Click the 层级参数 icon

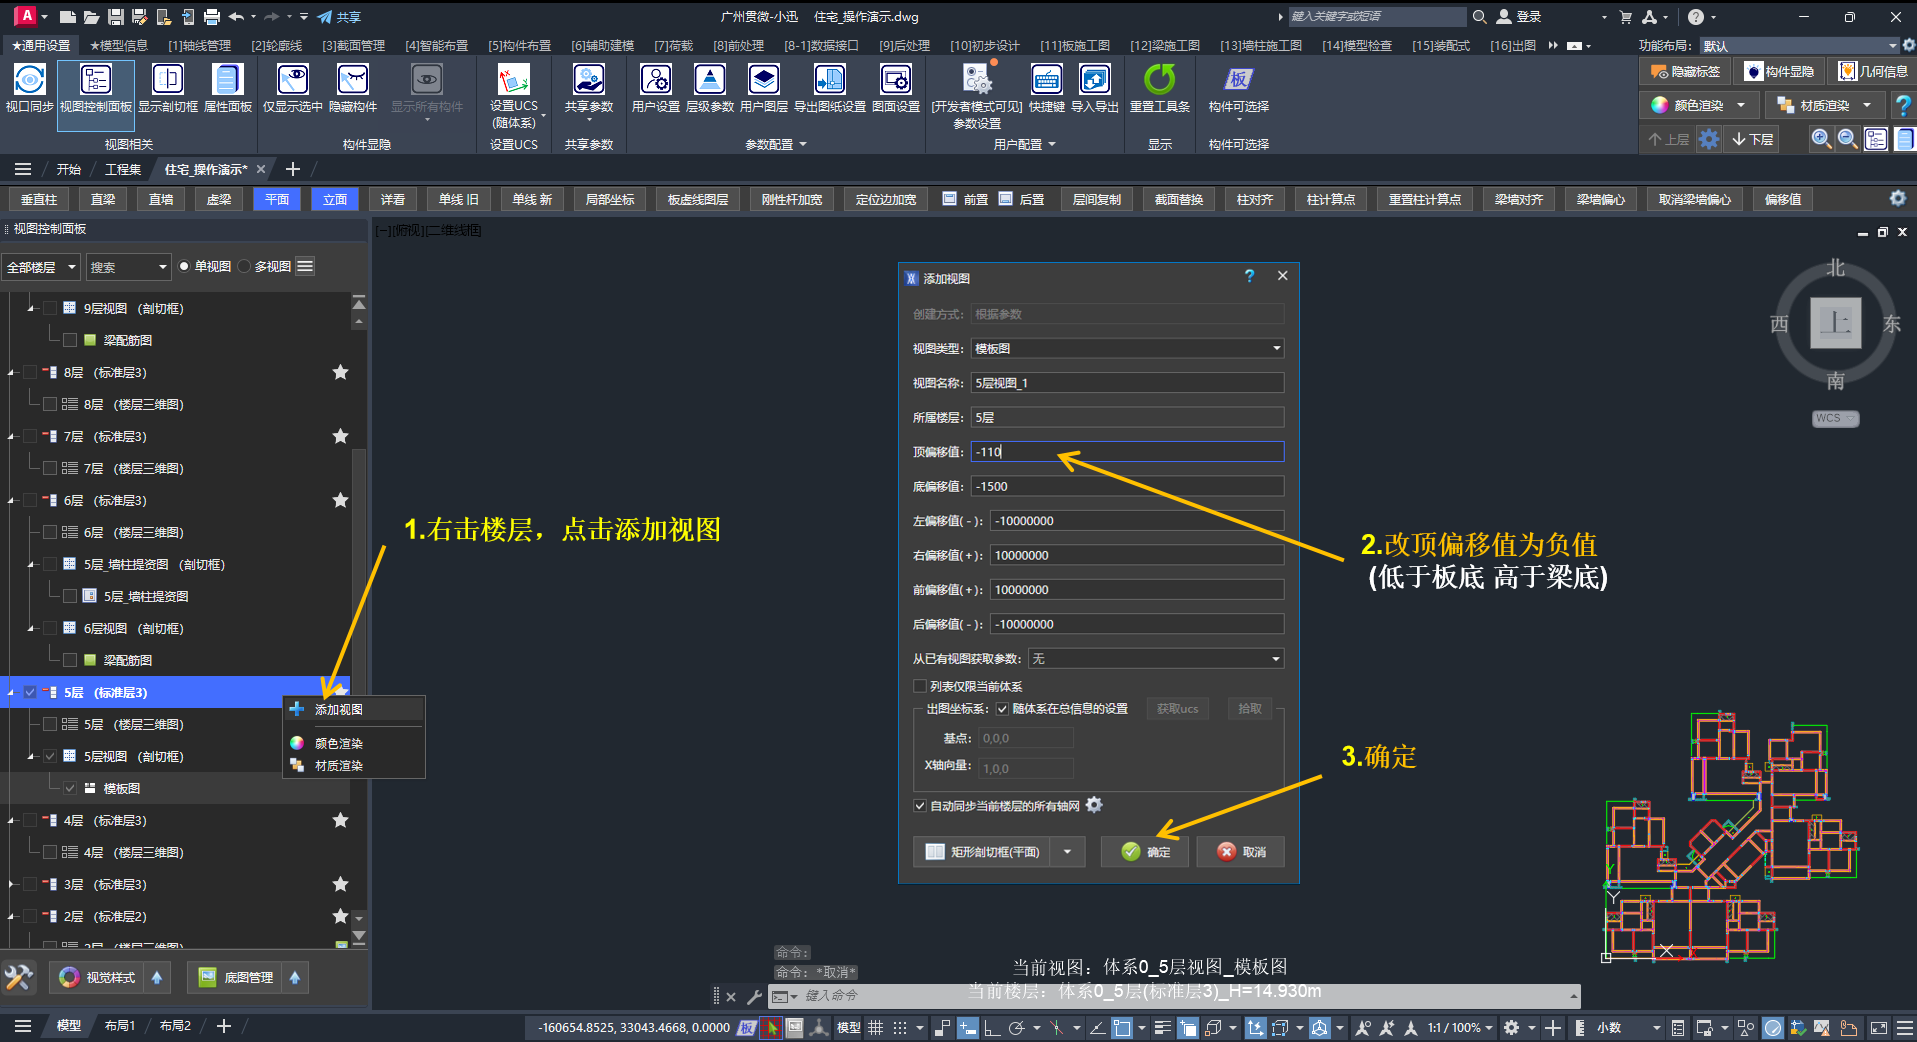(710, 80)
